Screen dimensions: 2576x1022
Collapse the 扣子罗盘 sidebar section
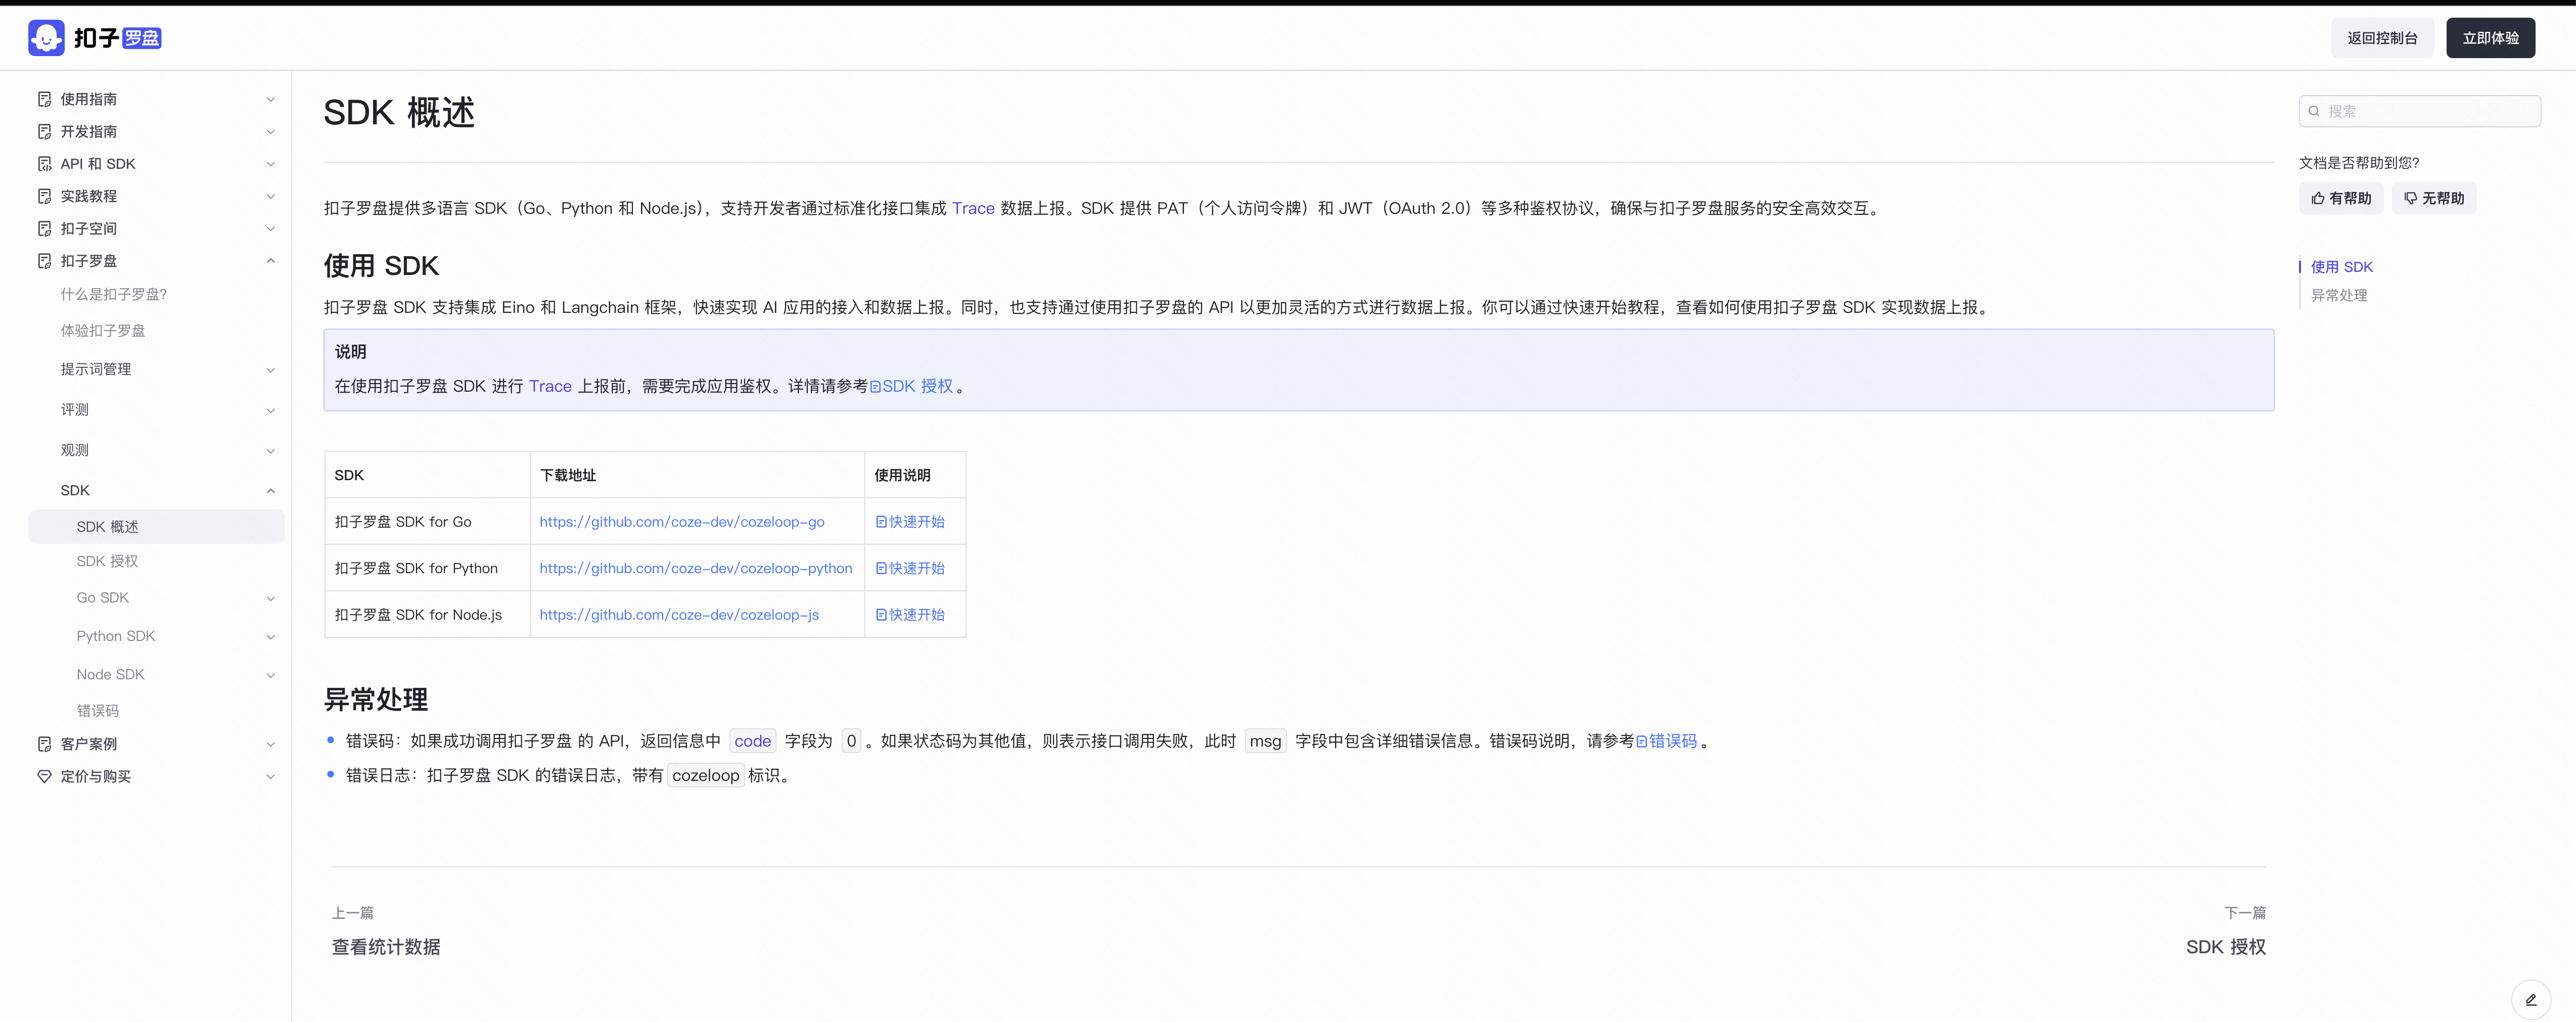point(270,261)
